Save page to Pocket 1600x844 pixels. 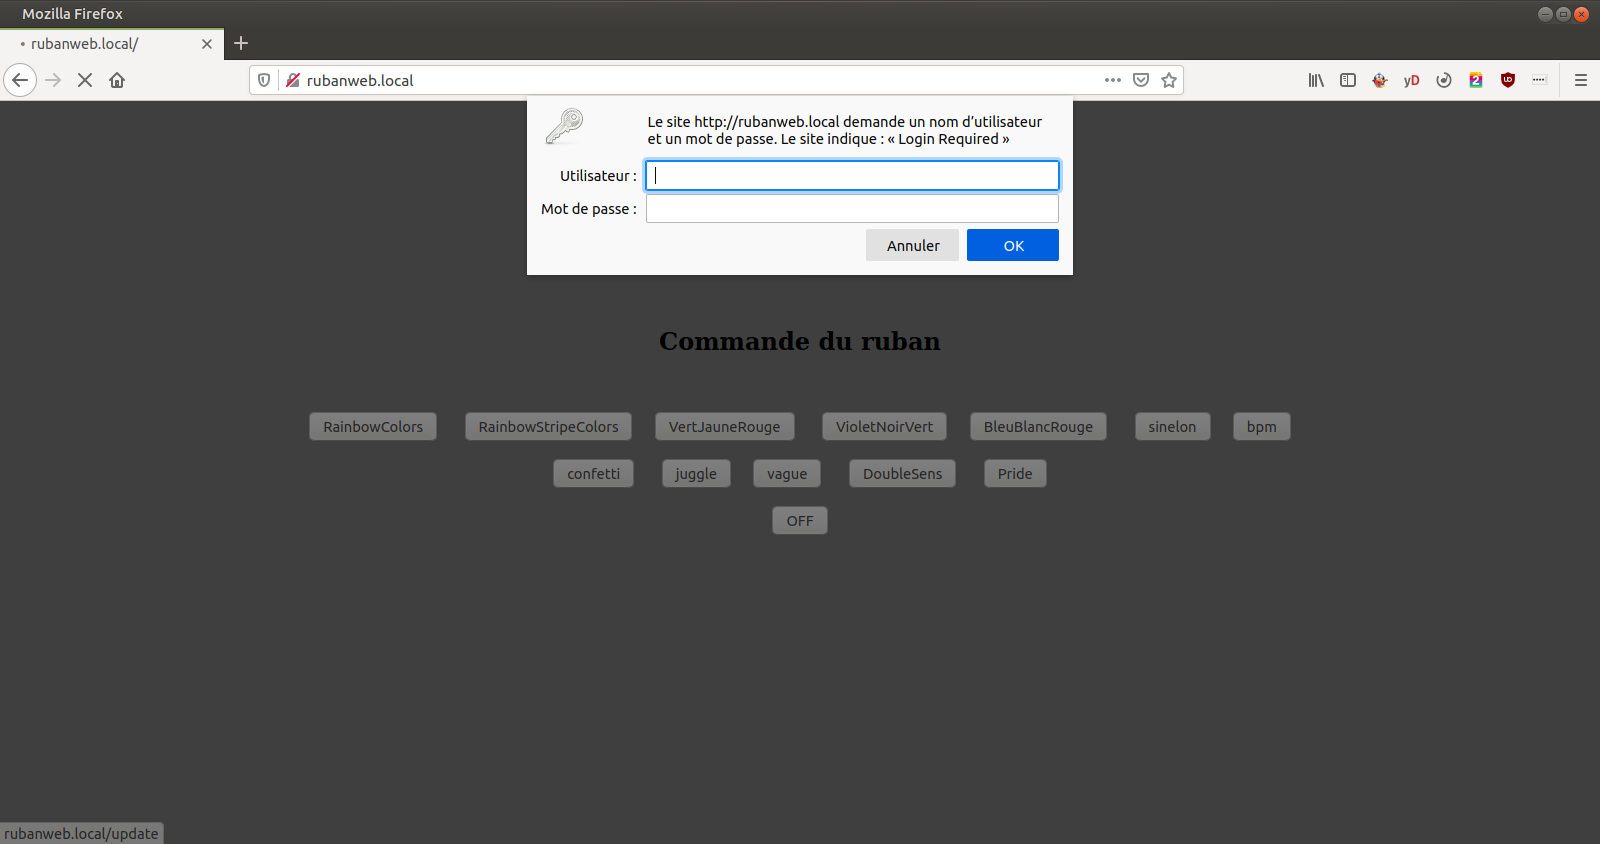click(1141, 80)
